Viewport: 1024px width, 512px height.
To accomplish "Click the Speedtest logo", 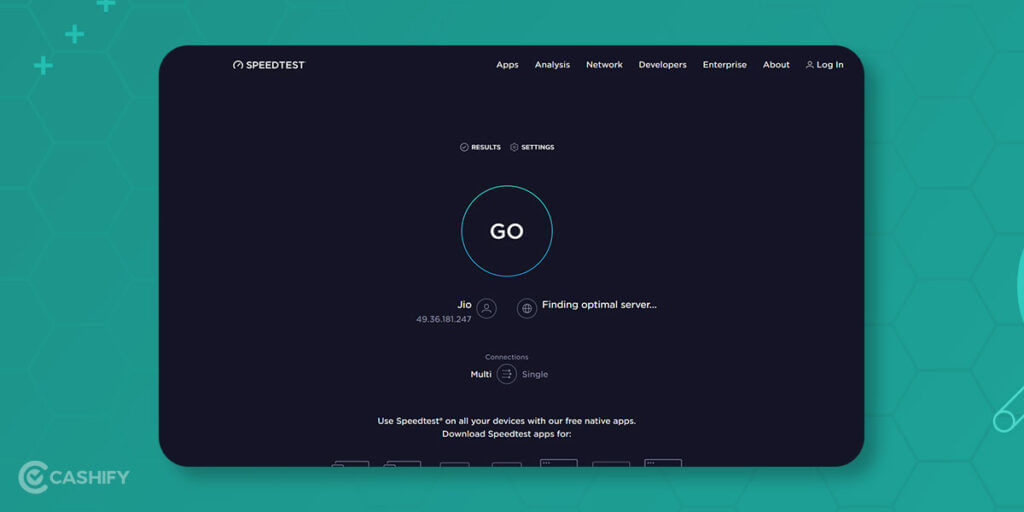I will click(268, 65).
